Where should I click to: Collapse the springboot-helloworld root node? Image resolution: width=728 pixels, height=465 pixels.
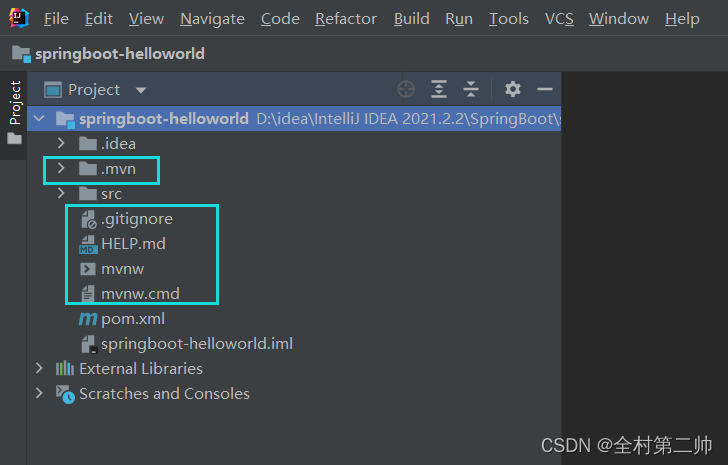(x=39, y=119)
